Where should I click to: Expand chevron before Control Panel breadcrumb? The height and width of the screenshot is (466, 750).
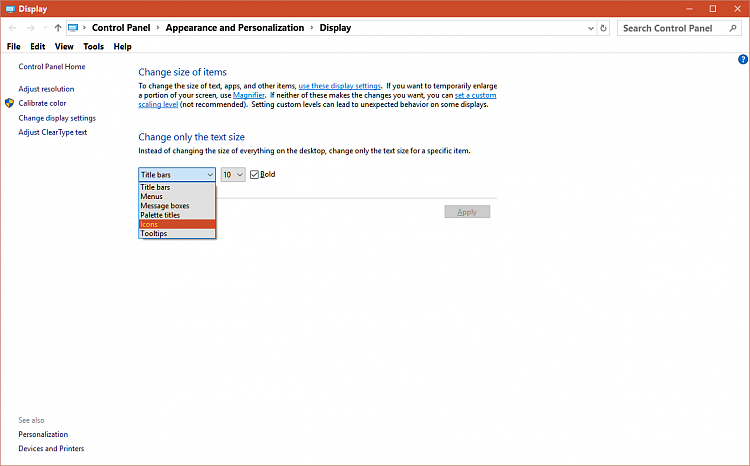85,28
